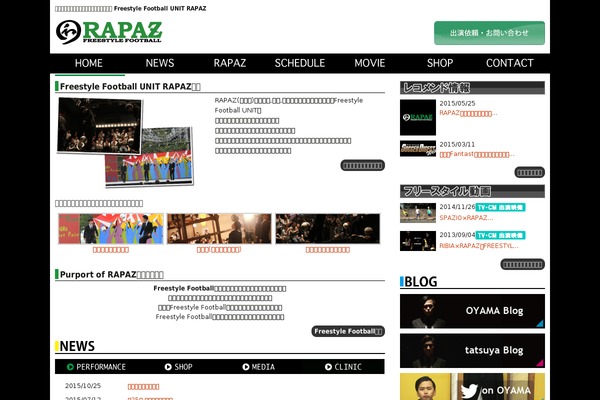The height and width of the screenshot is (400, 600).
Task: Open the Soccer Digest thumbnail dated 2015/03/11
Action: click(418, 149)
